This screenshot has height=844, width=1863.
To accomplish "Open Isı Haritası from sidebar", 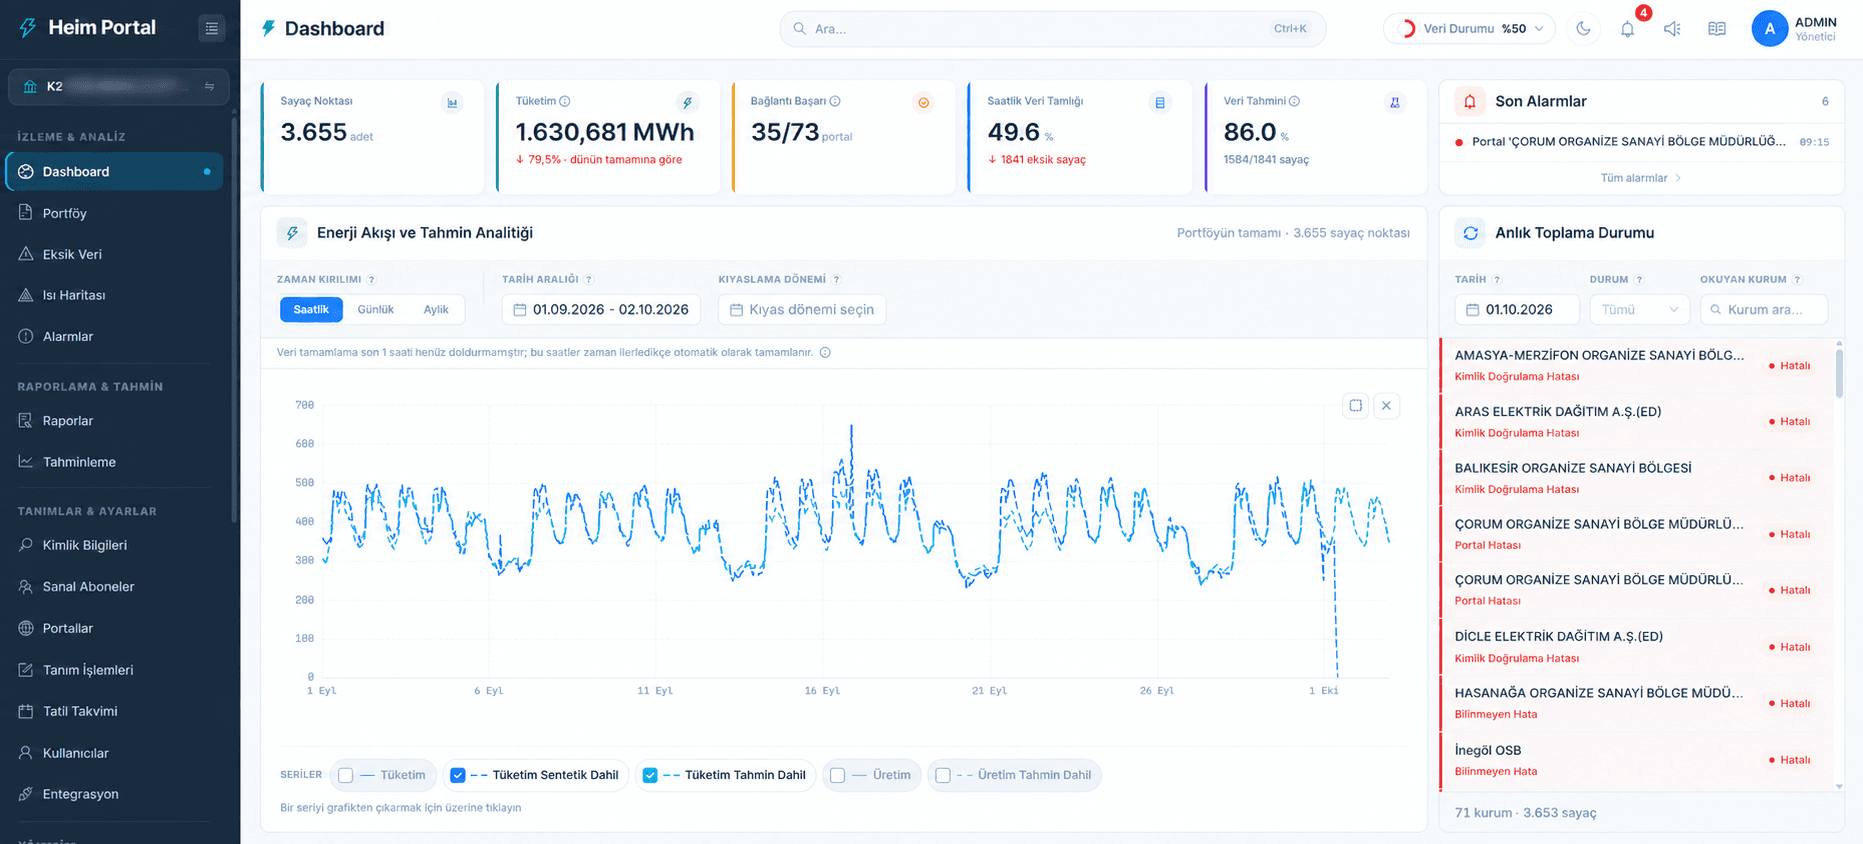I will coord(115,295).
